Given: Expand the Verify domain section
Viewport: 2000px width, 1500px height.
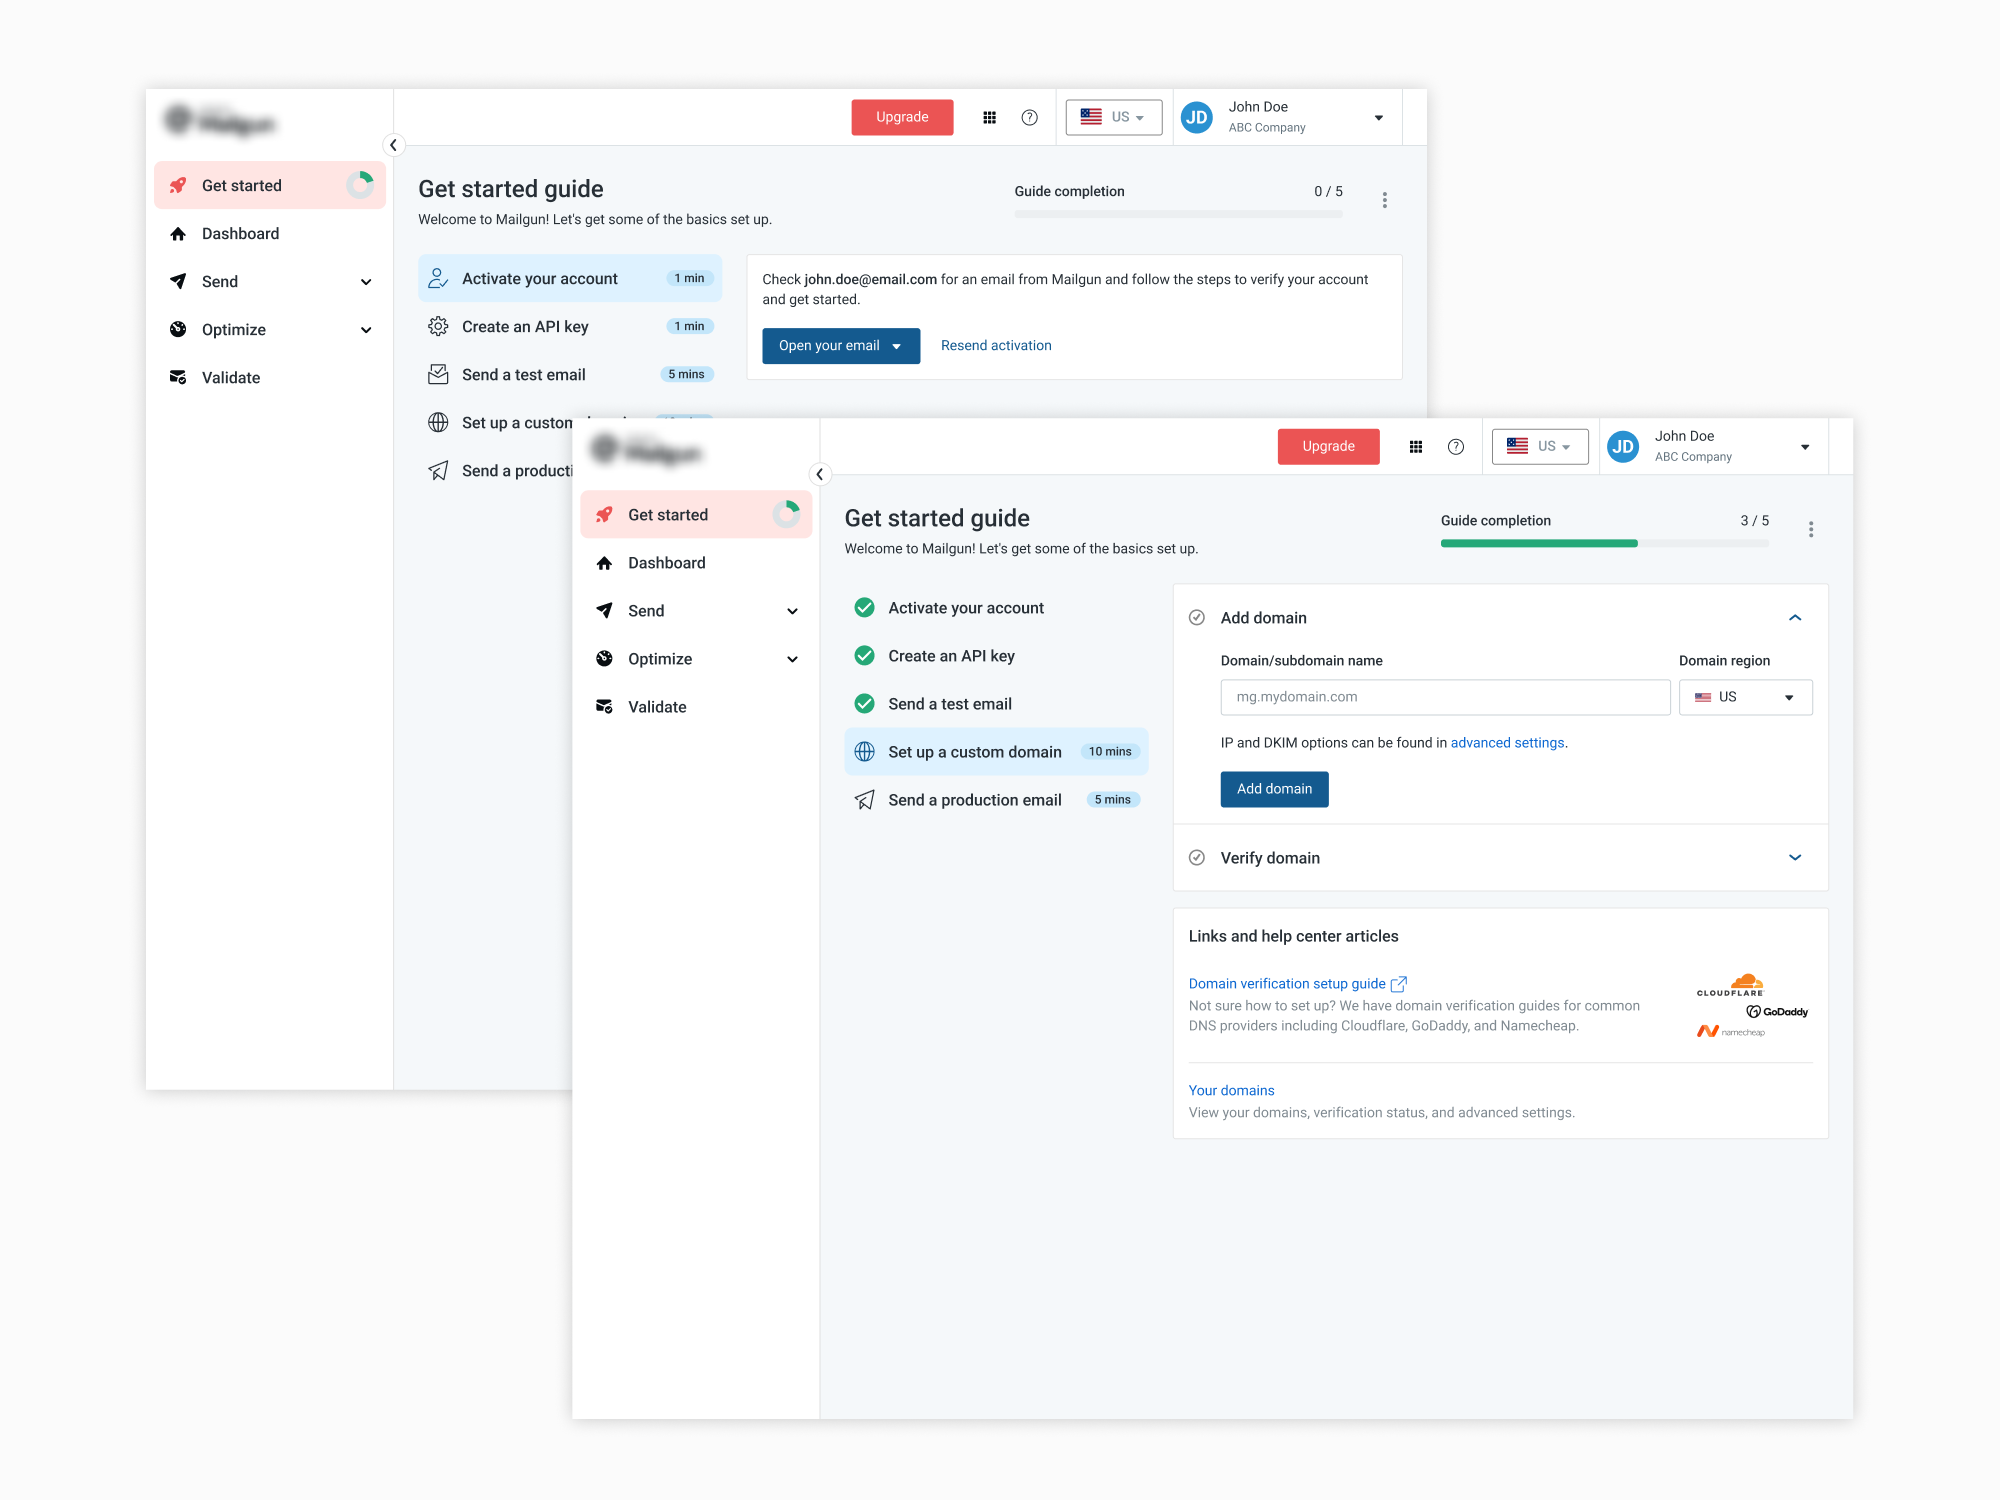Looking at the screenshot, I should click(1794, 858).
